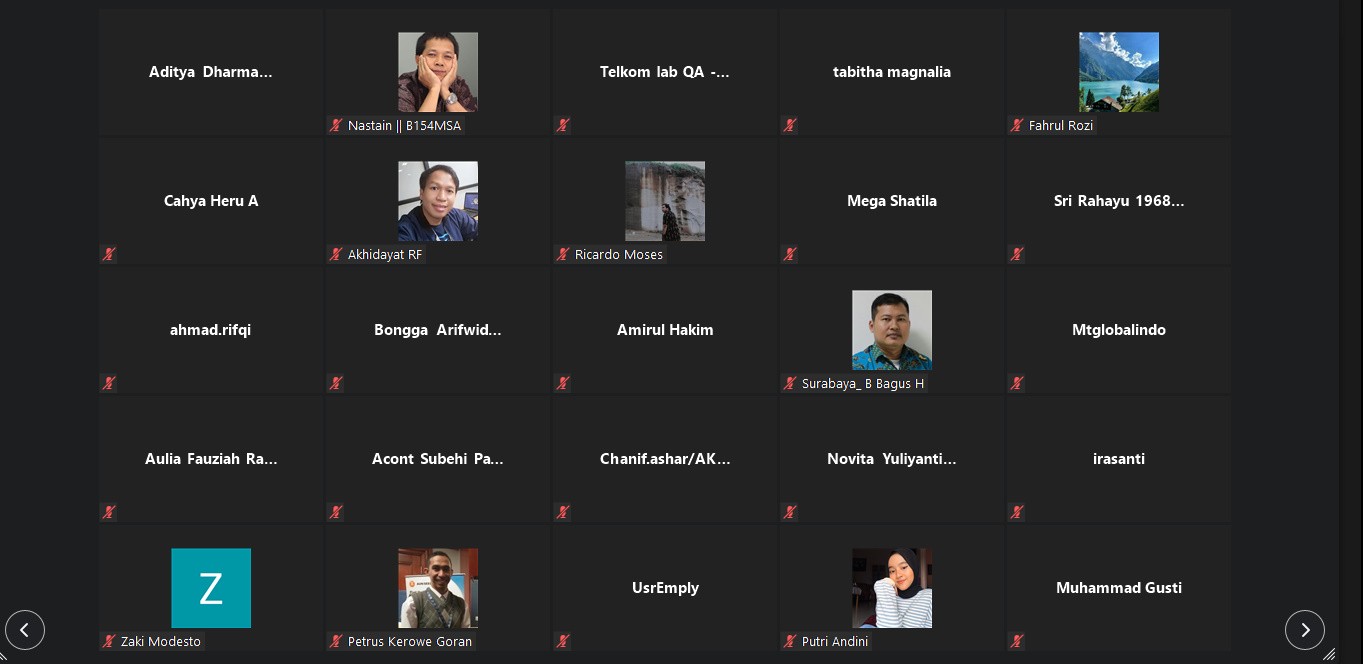
Task: Select the Muhammad Gusti participant tile
Action: pyautogui.click(x=1119, y=588)
